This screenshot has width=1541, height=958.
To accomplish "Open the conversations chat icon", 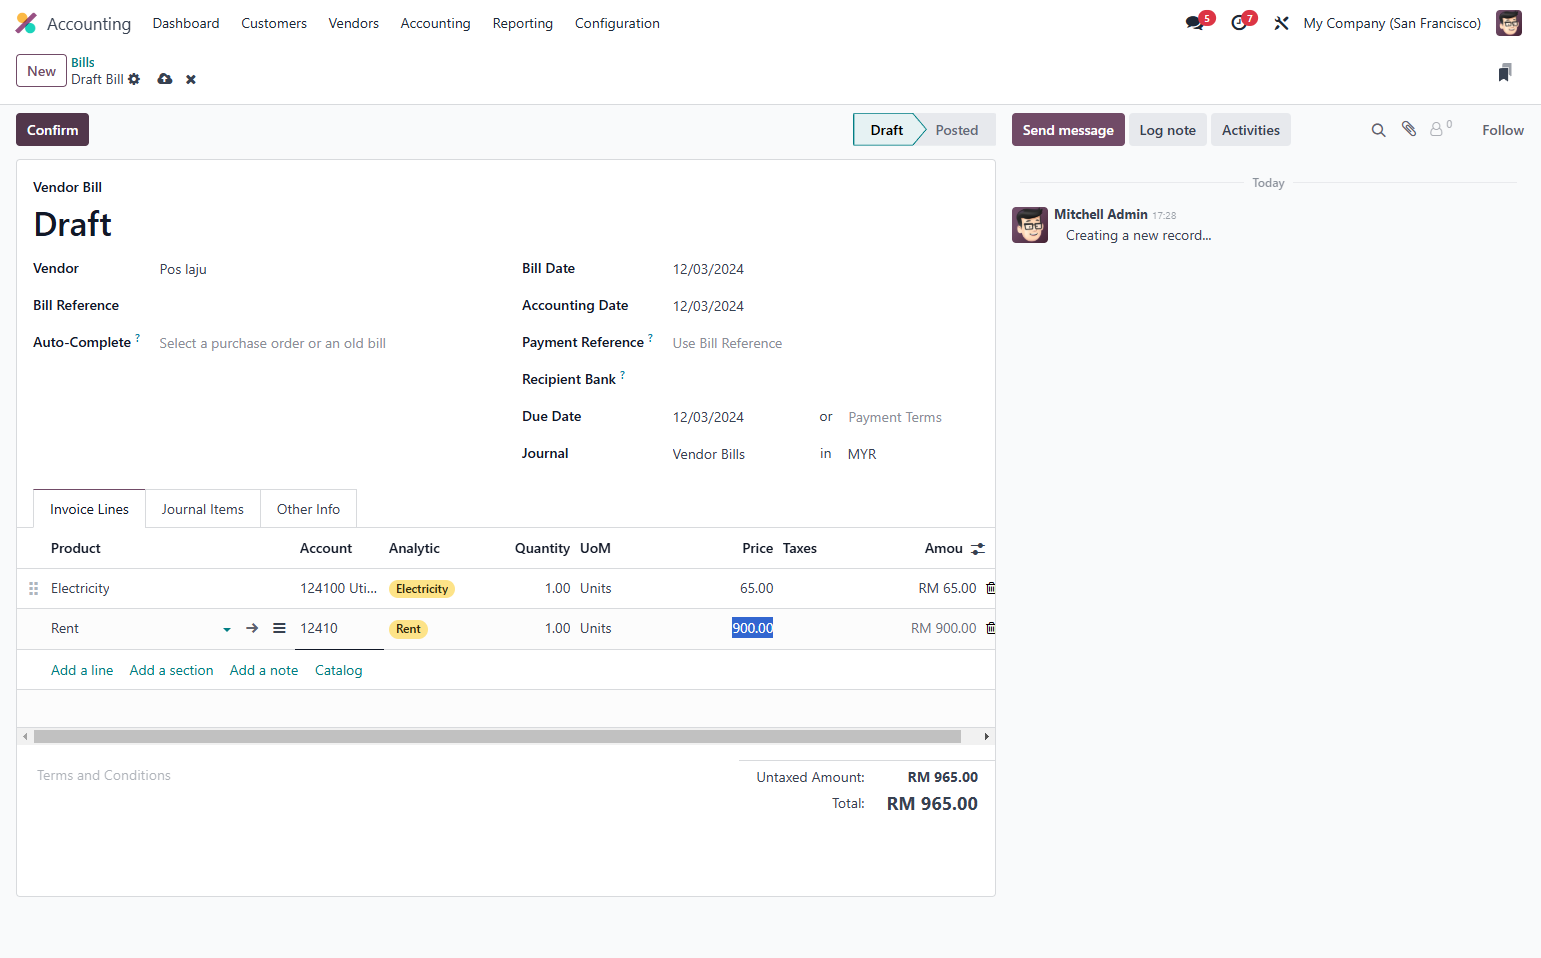I will (1195, 23).
